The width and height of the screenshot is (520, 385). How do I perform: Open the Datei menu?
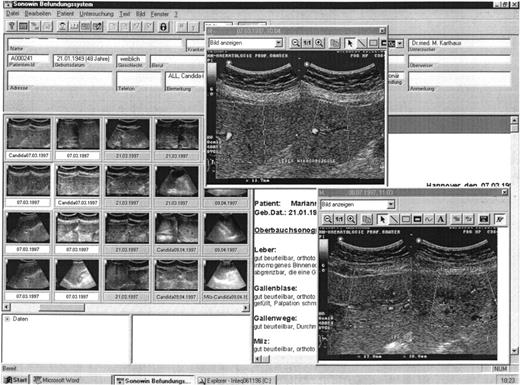click(12, 14)
